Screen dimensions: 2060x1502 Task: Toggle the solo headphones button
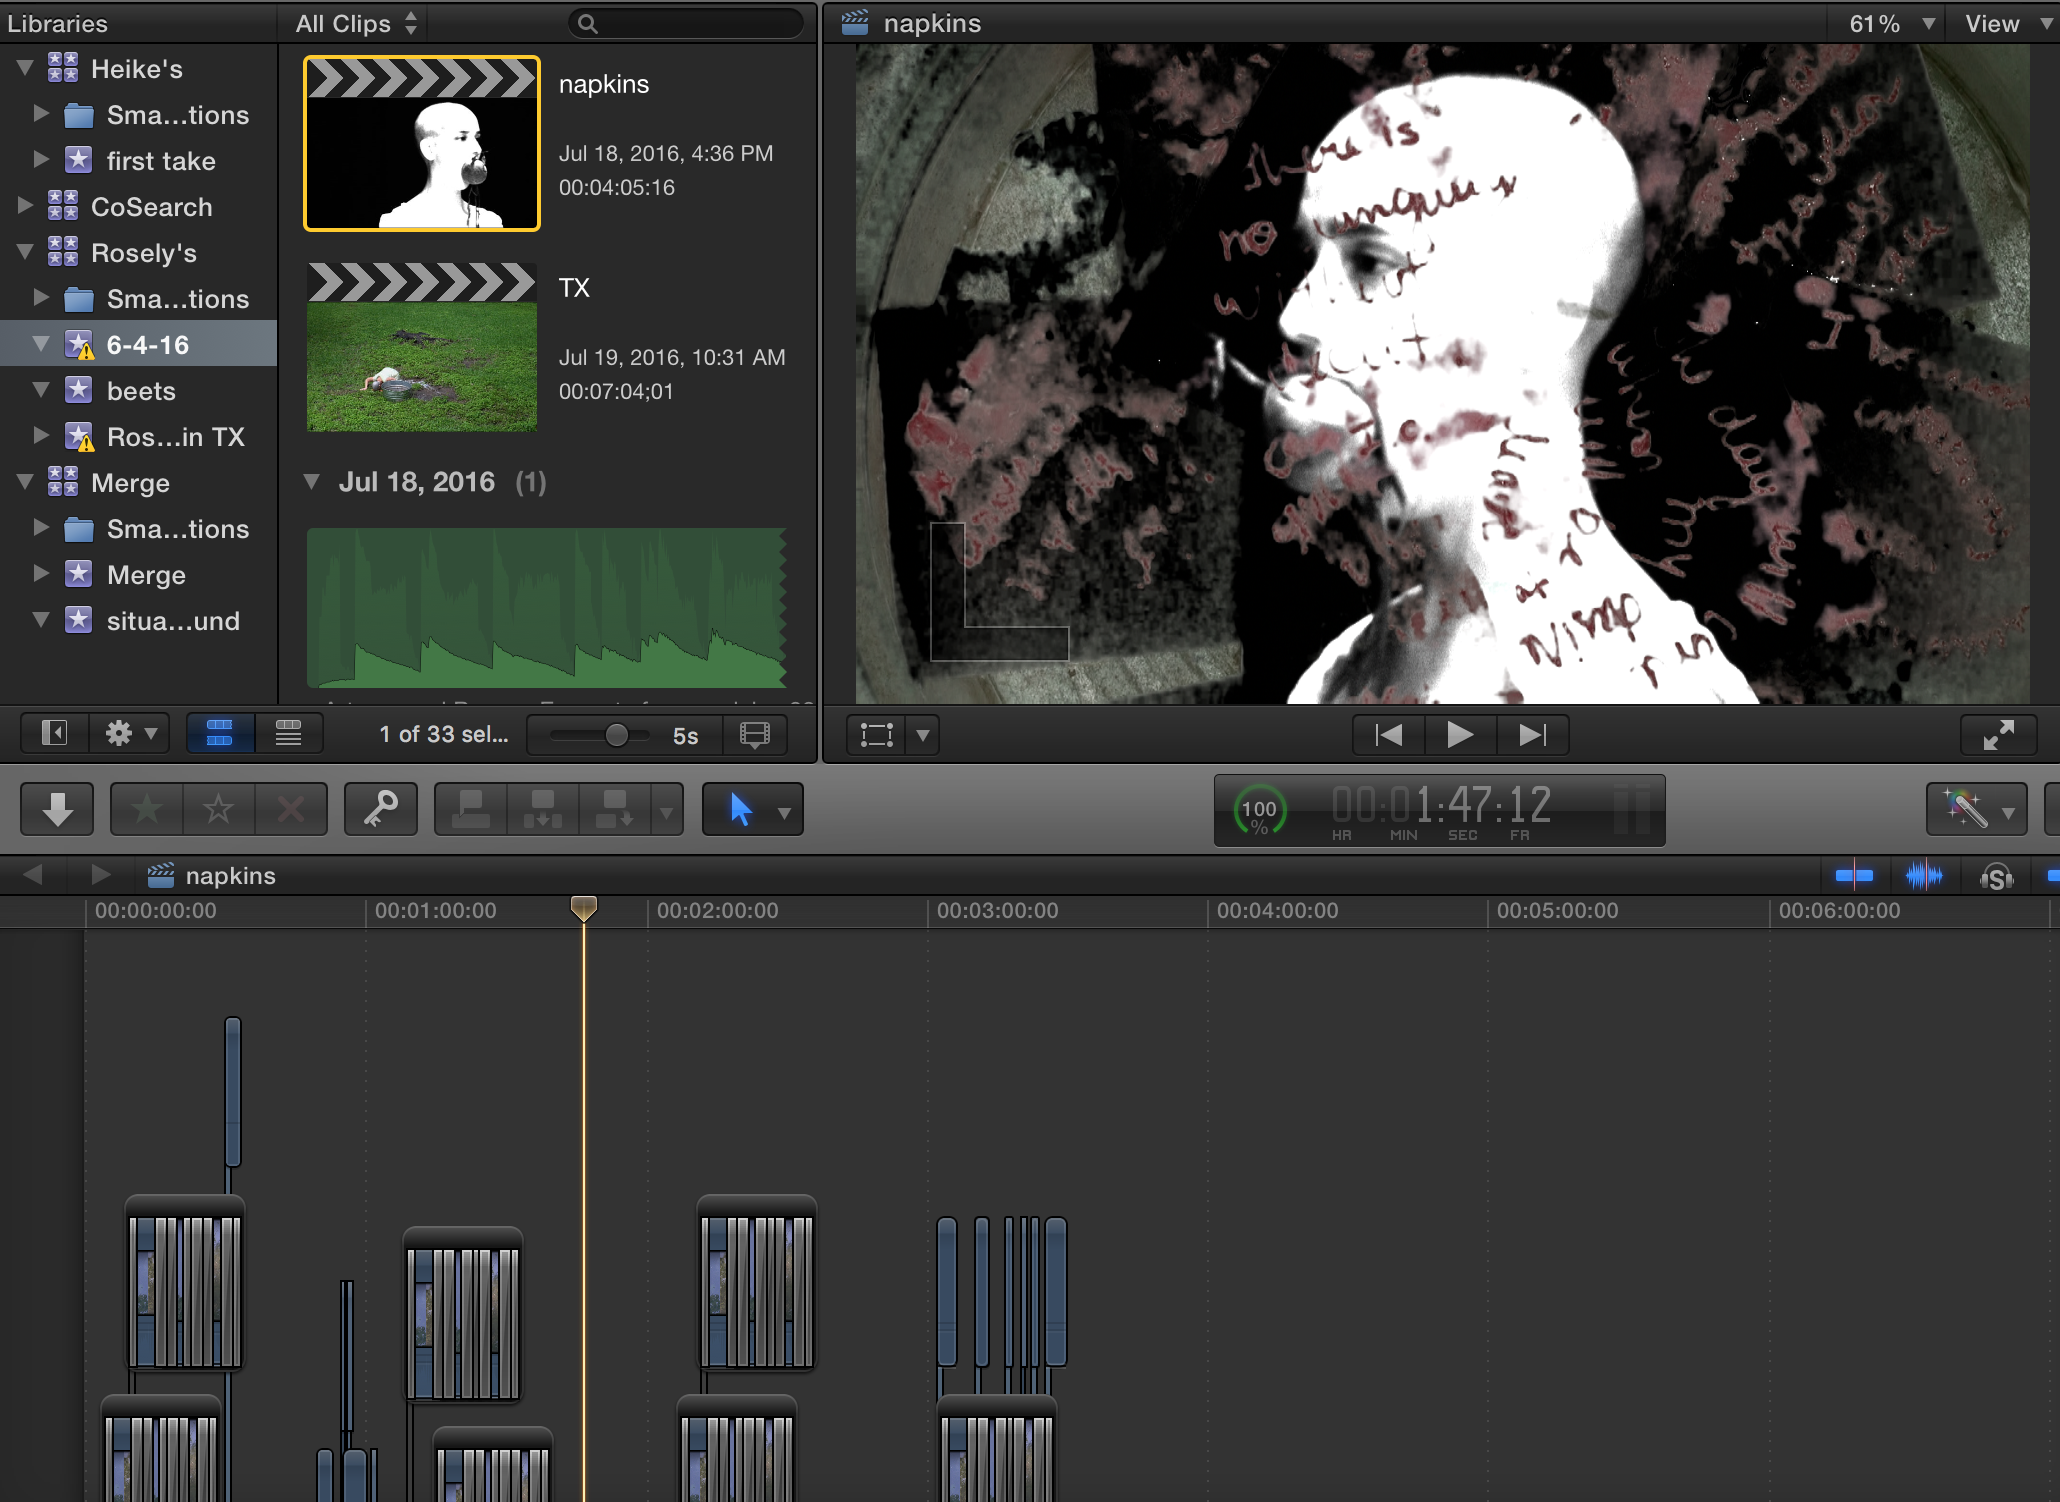(x=1996, y=877)
